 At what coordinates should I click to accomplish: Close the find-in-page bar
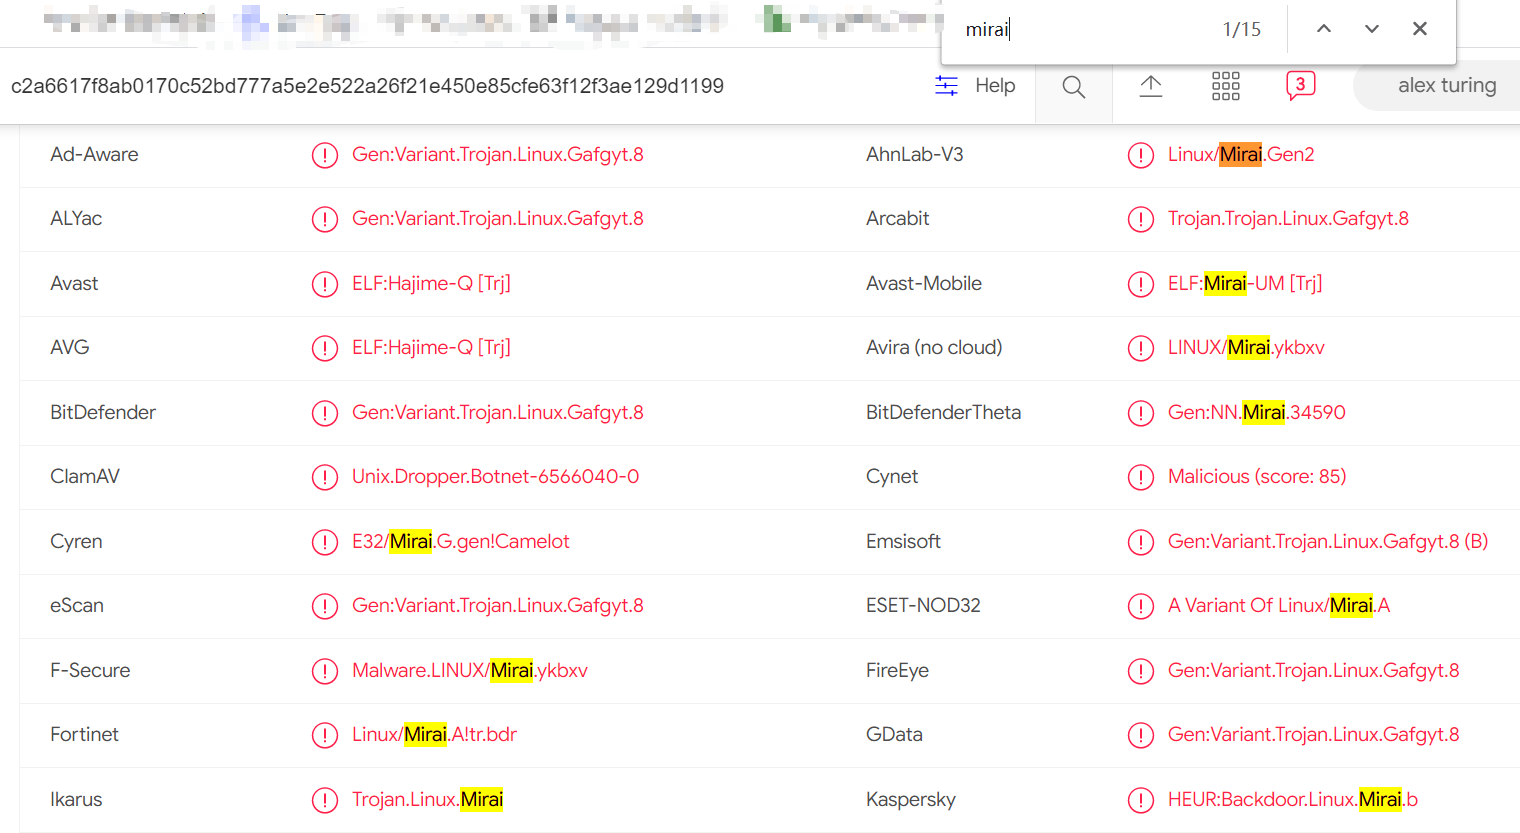click(x=1420, y=29)
